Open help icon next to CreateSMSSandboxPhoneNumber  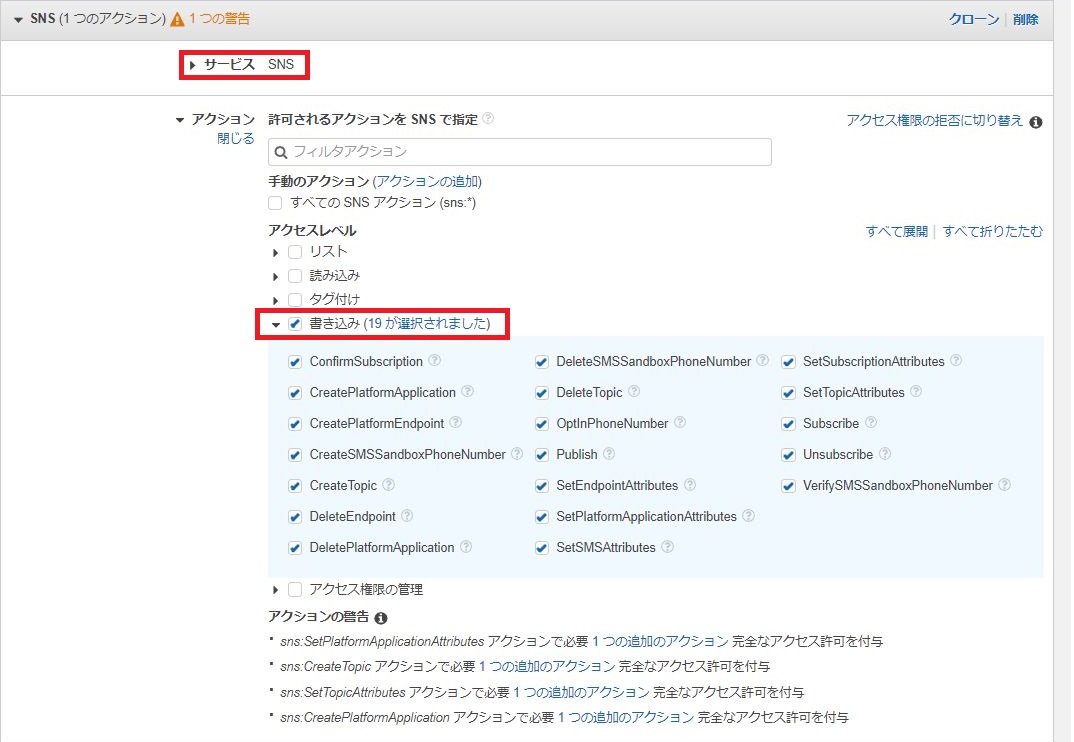click(x=517, y=453)
